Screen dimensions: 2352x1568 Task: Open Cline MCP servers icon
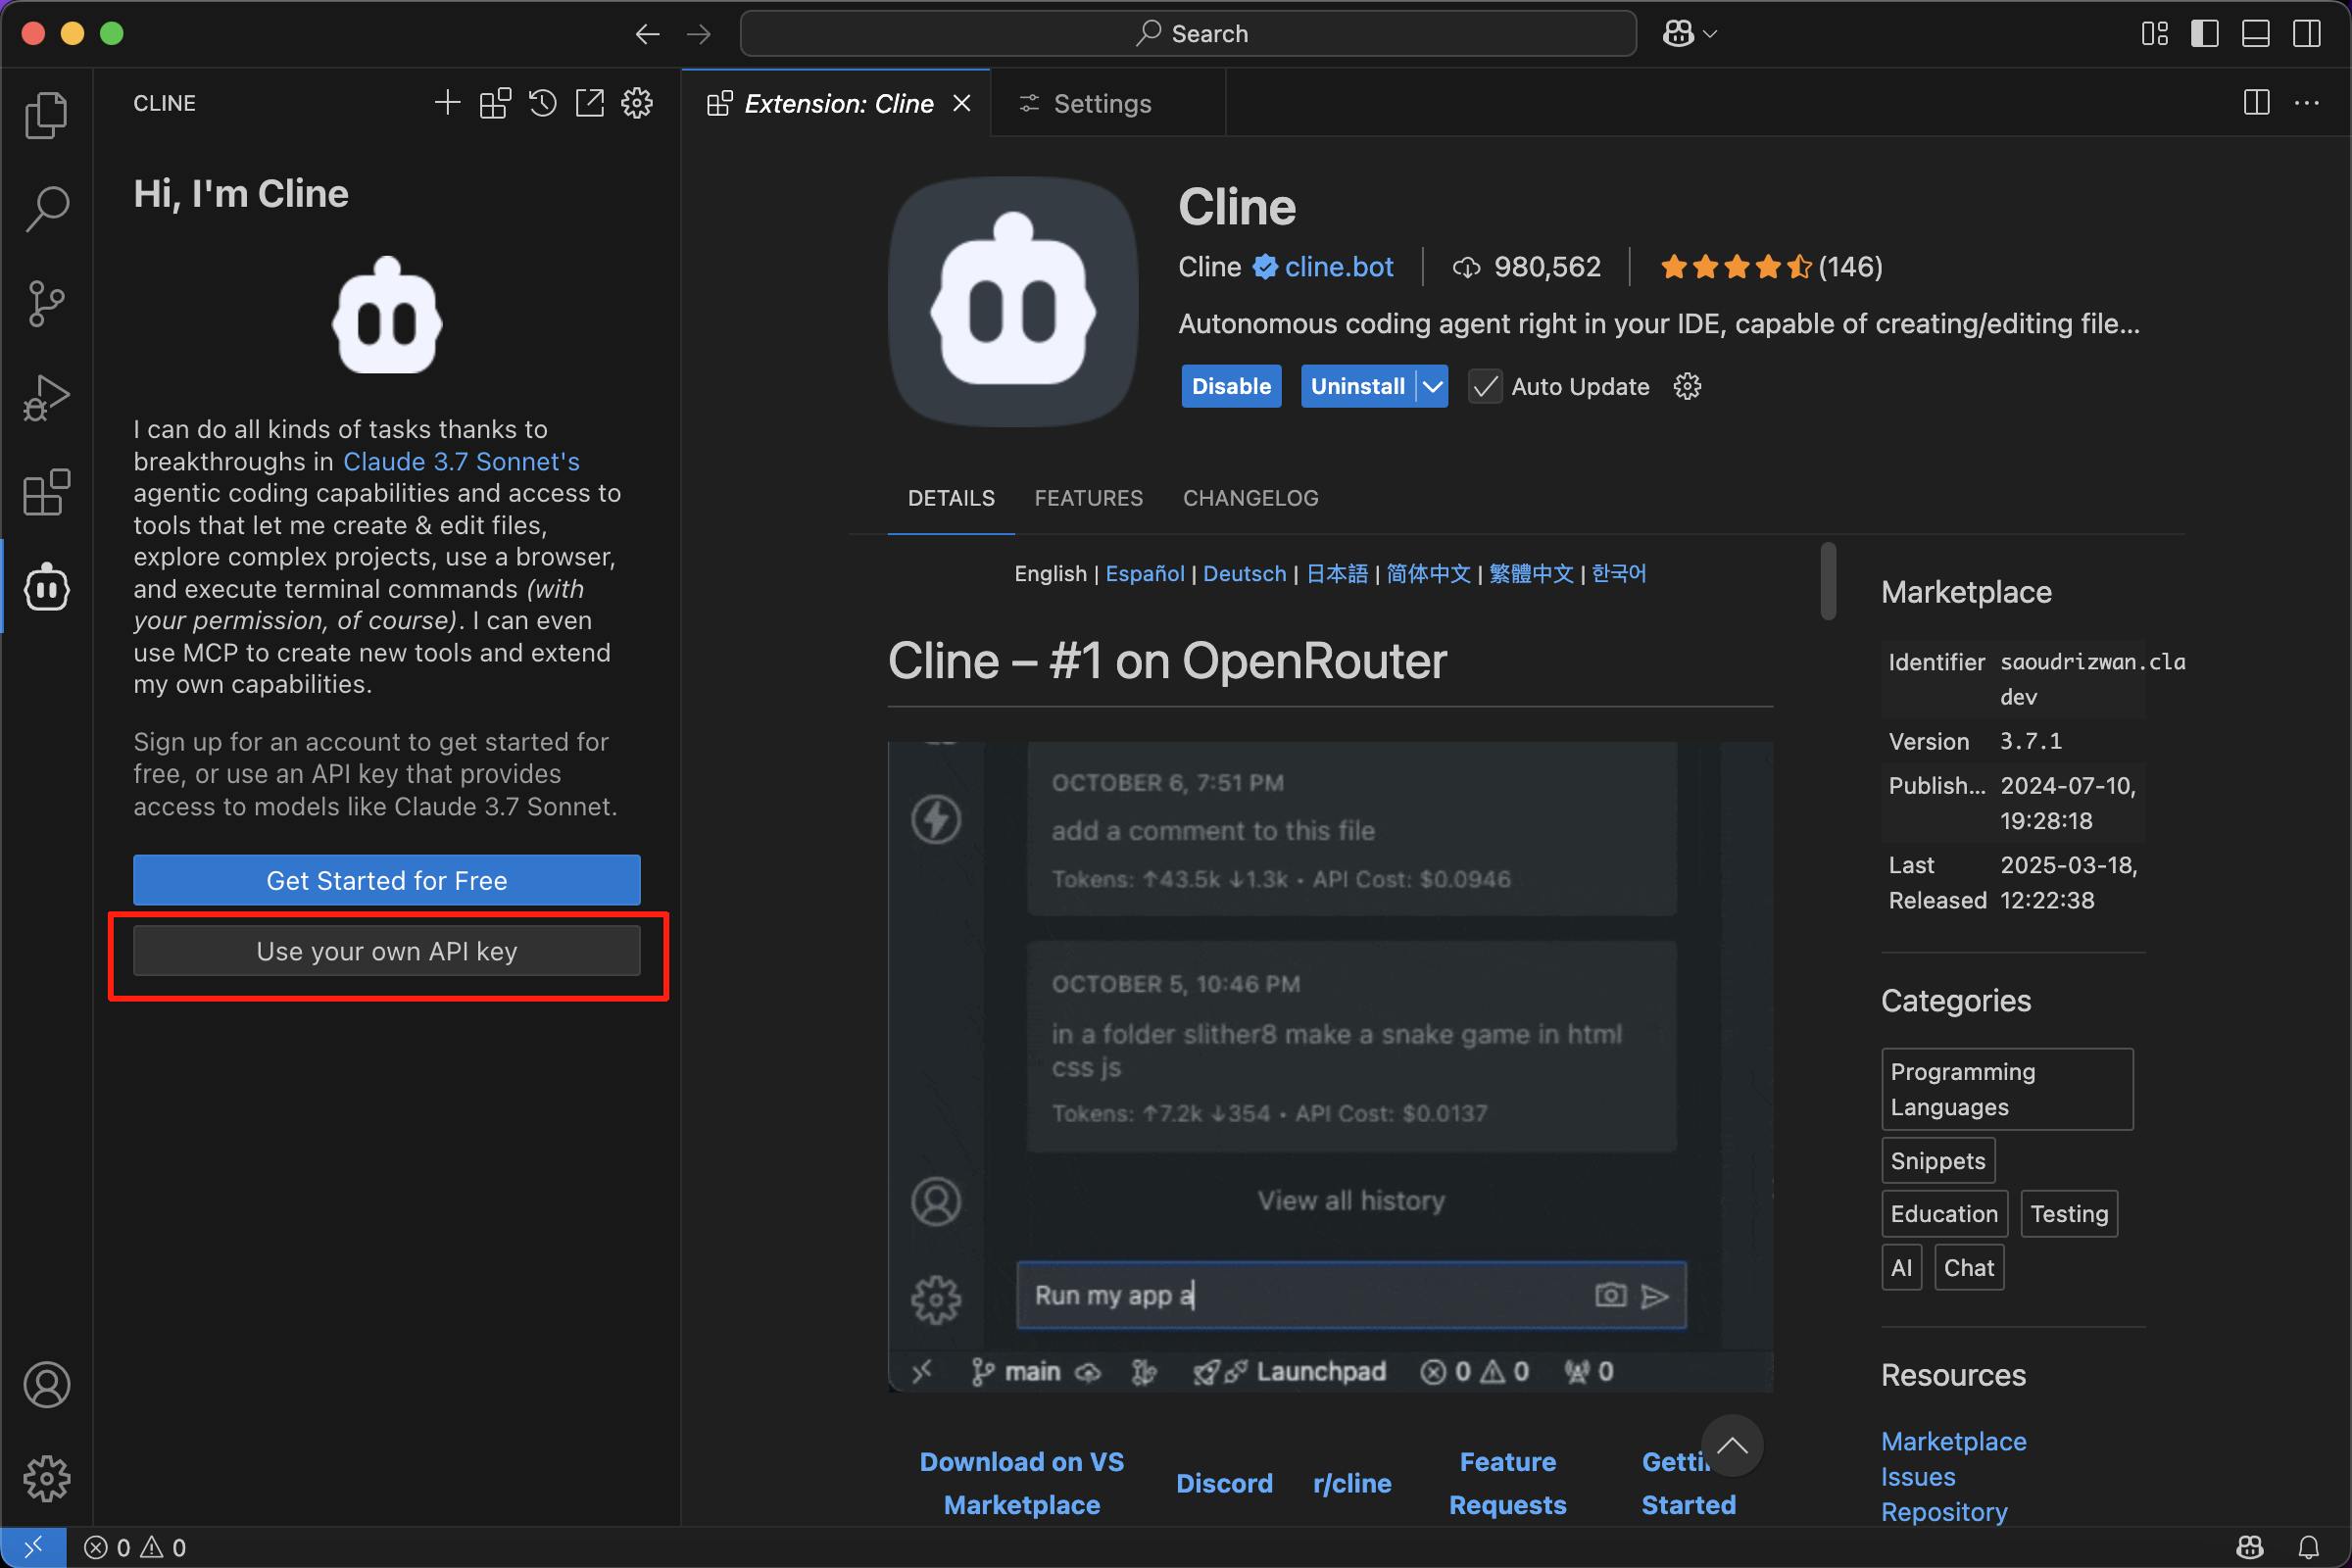[495, 103]
